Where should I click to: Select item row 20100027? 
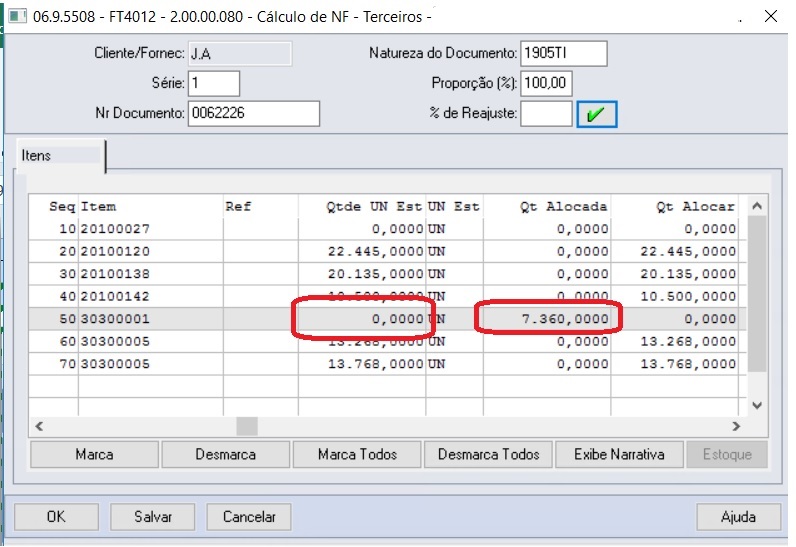[x=387, y=229]
